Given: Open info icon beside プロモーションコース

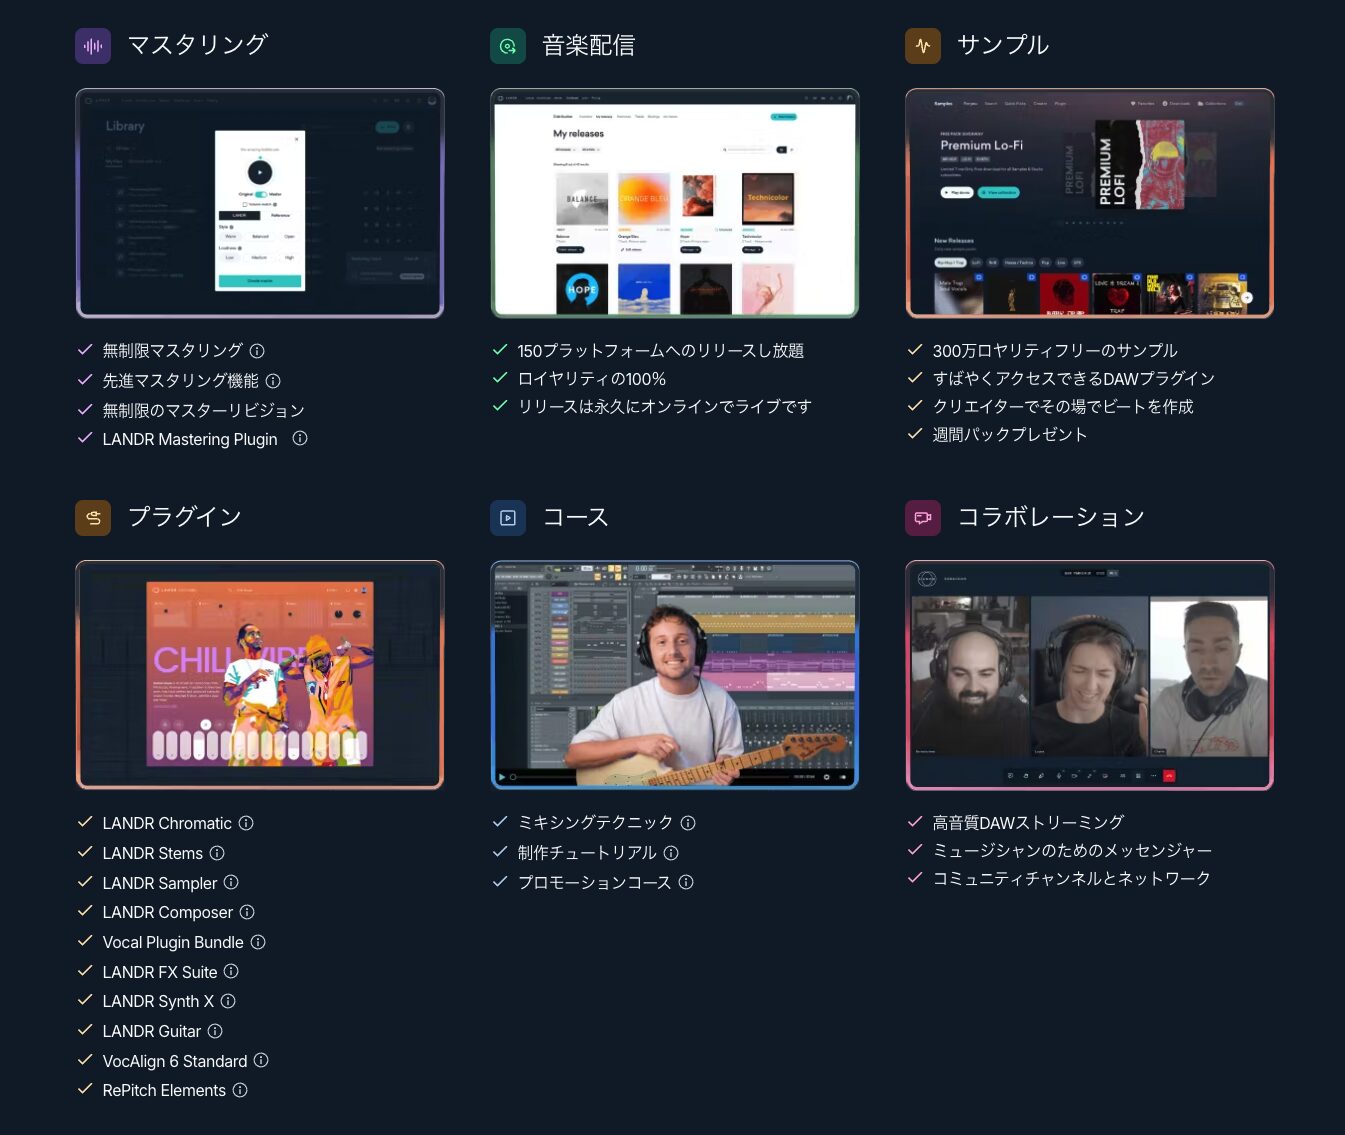Looking at the screenshot, I should [686, 882].
